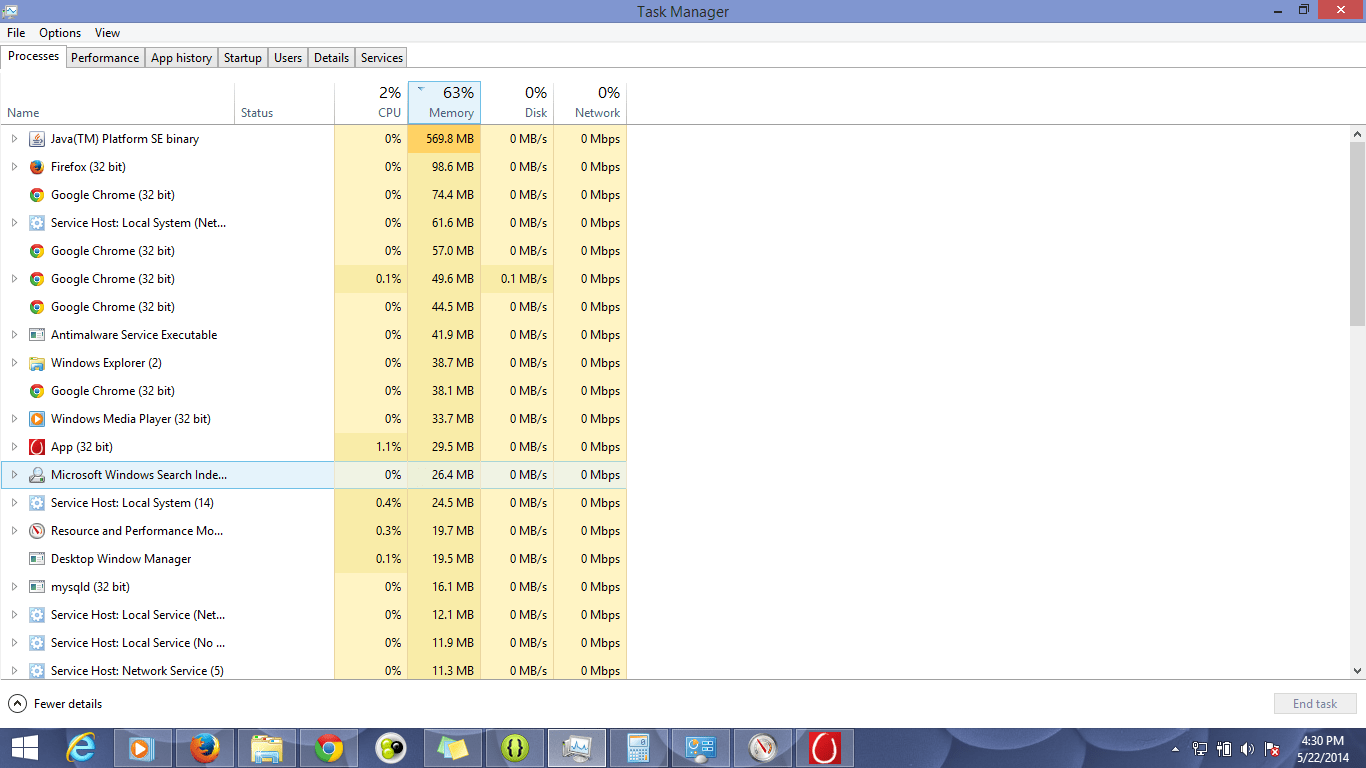Open Windows Media Player on the taskbar
Screen dimensions: 1366x768
143,748
